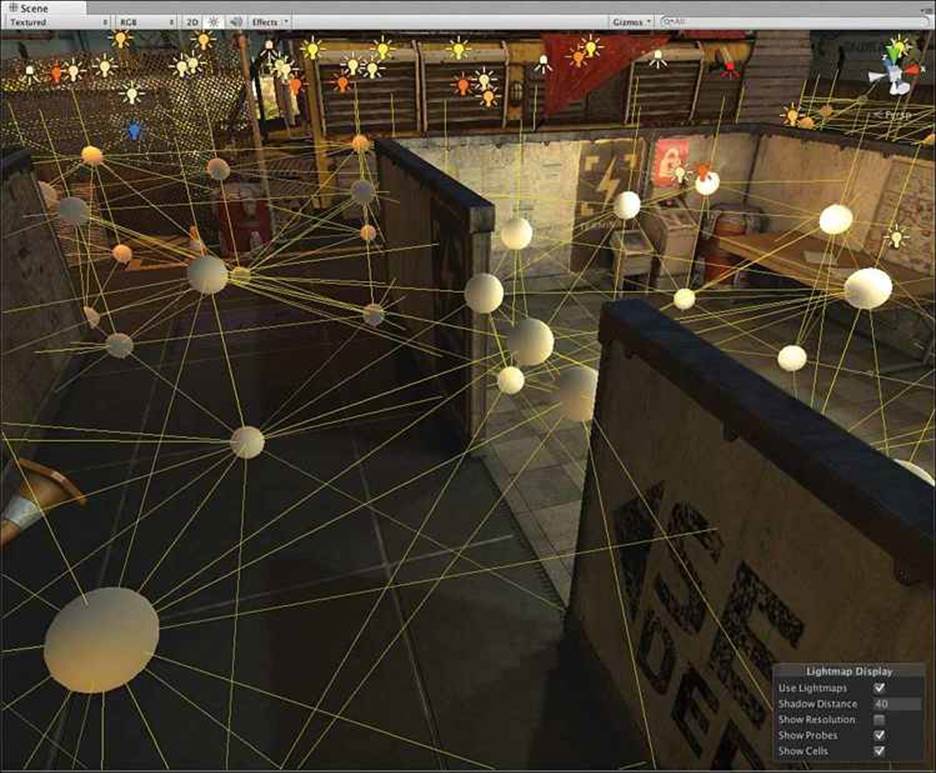The image size is (936, 773).
Task: Open the Textured draw mode dropdown
Action: pyautogui.click(x=58, y=22)
